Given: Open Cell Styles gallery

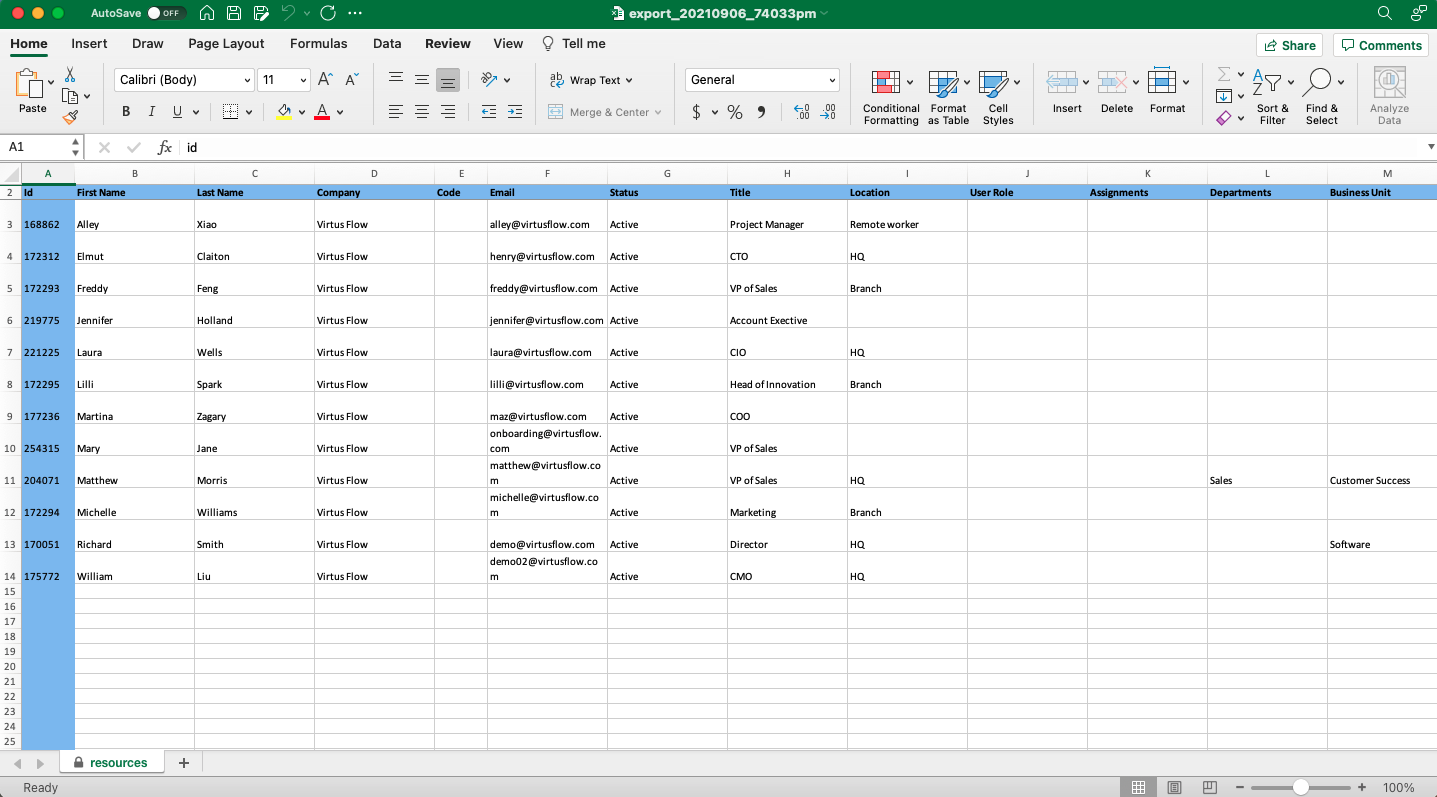Looking at the screenshot, I should pyautogui.click(x=998, y=97).
